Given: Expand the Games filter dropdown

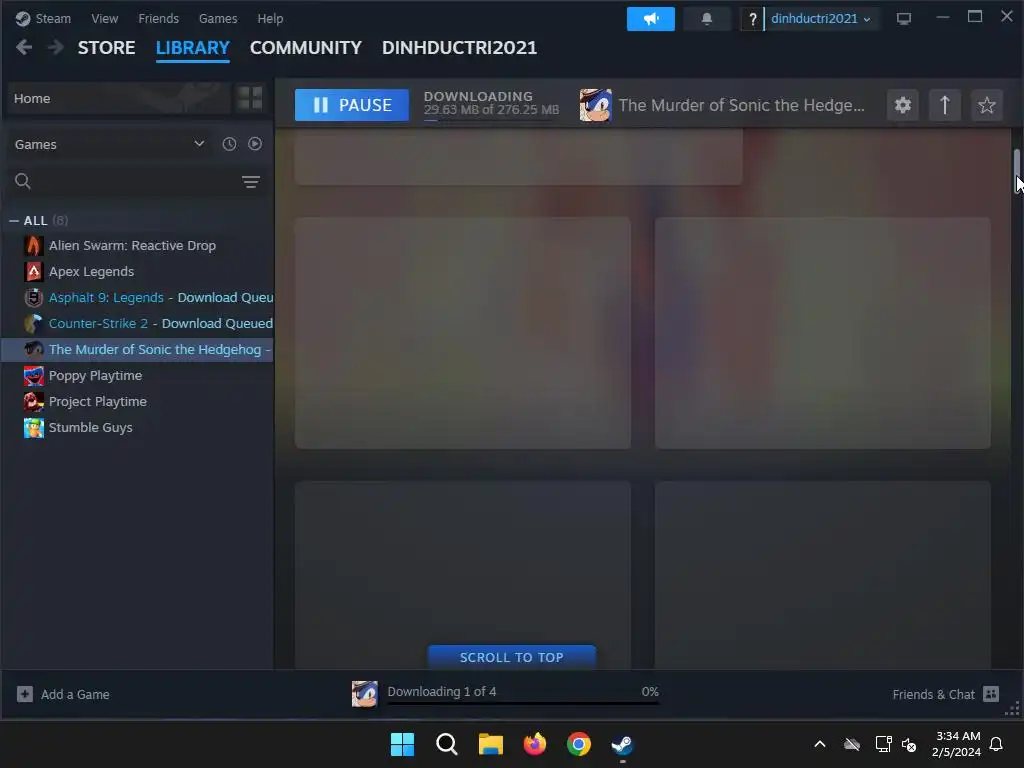Looking at the screenshot, I should coord(199,144).
